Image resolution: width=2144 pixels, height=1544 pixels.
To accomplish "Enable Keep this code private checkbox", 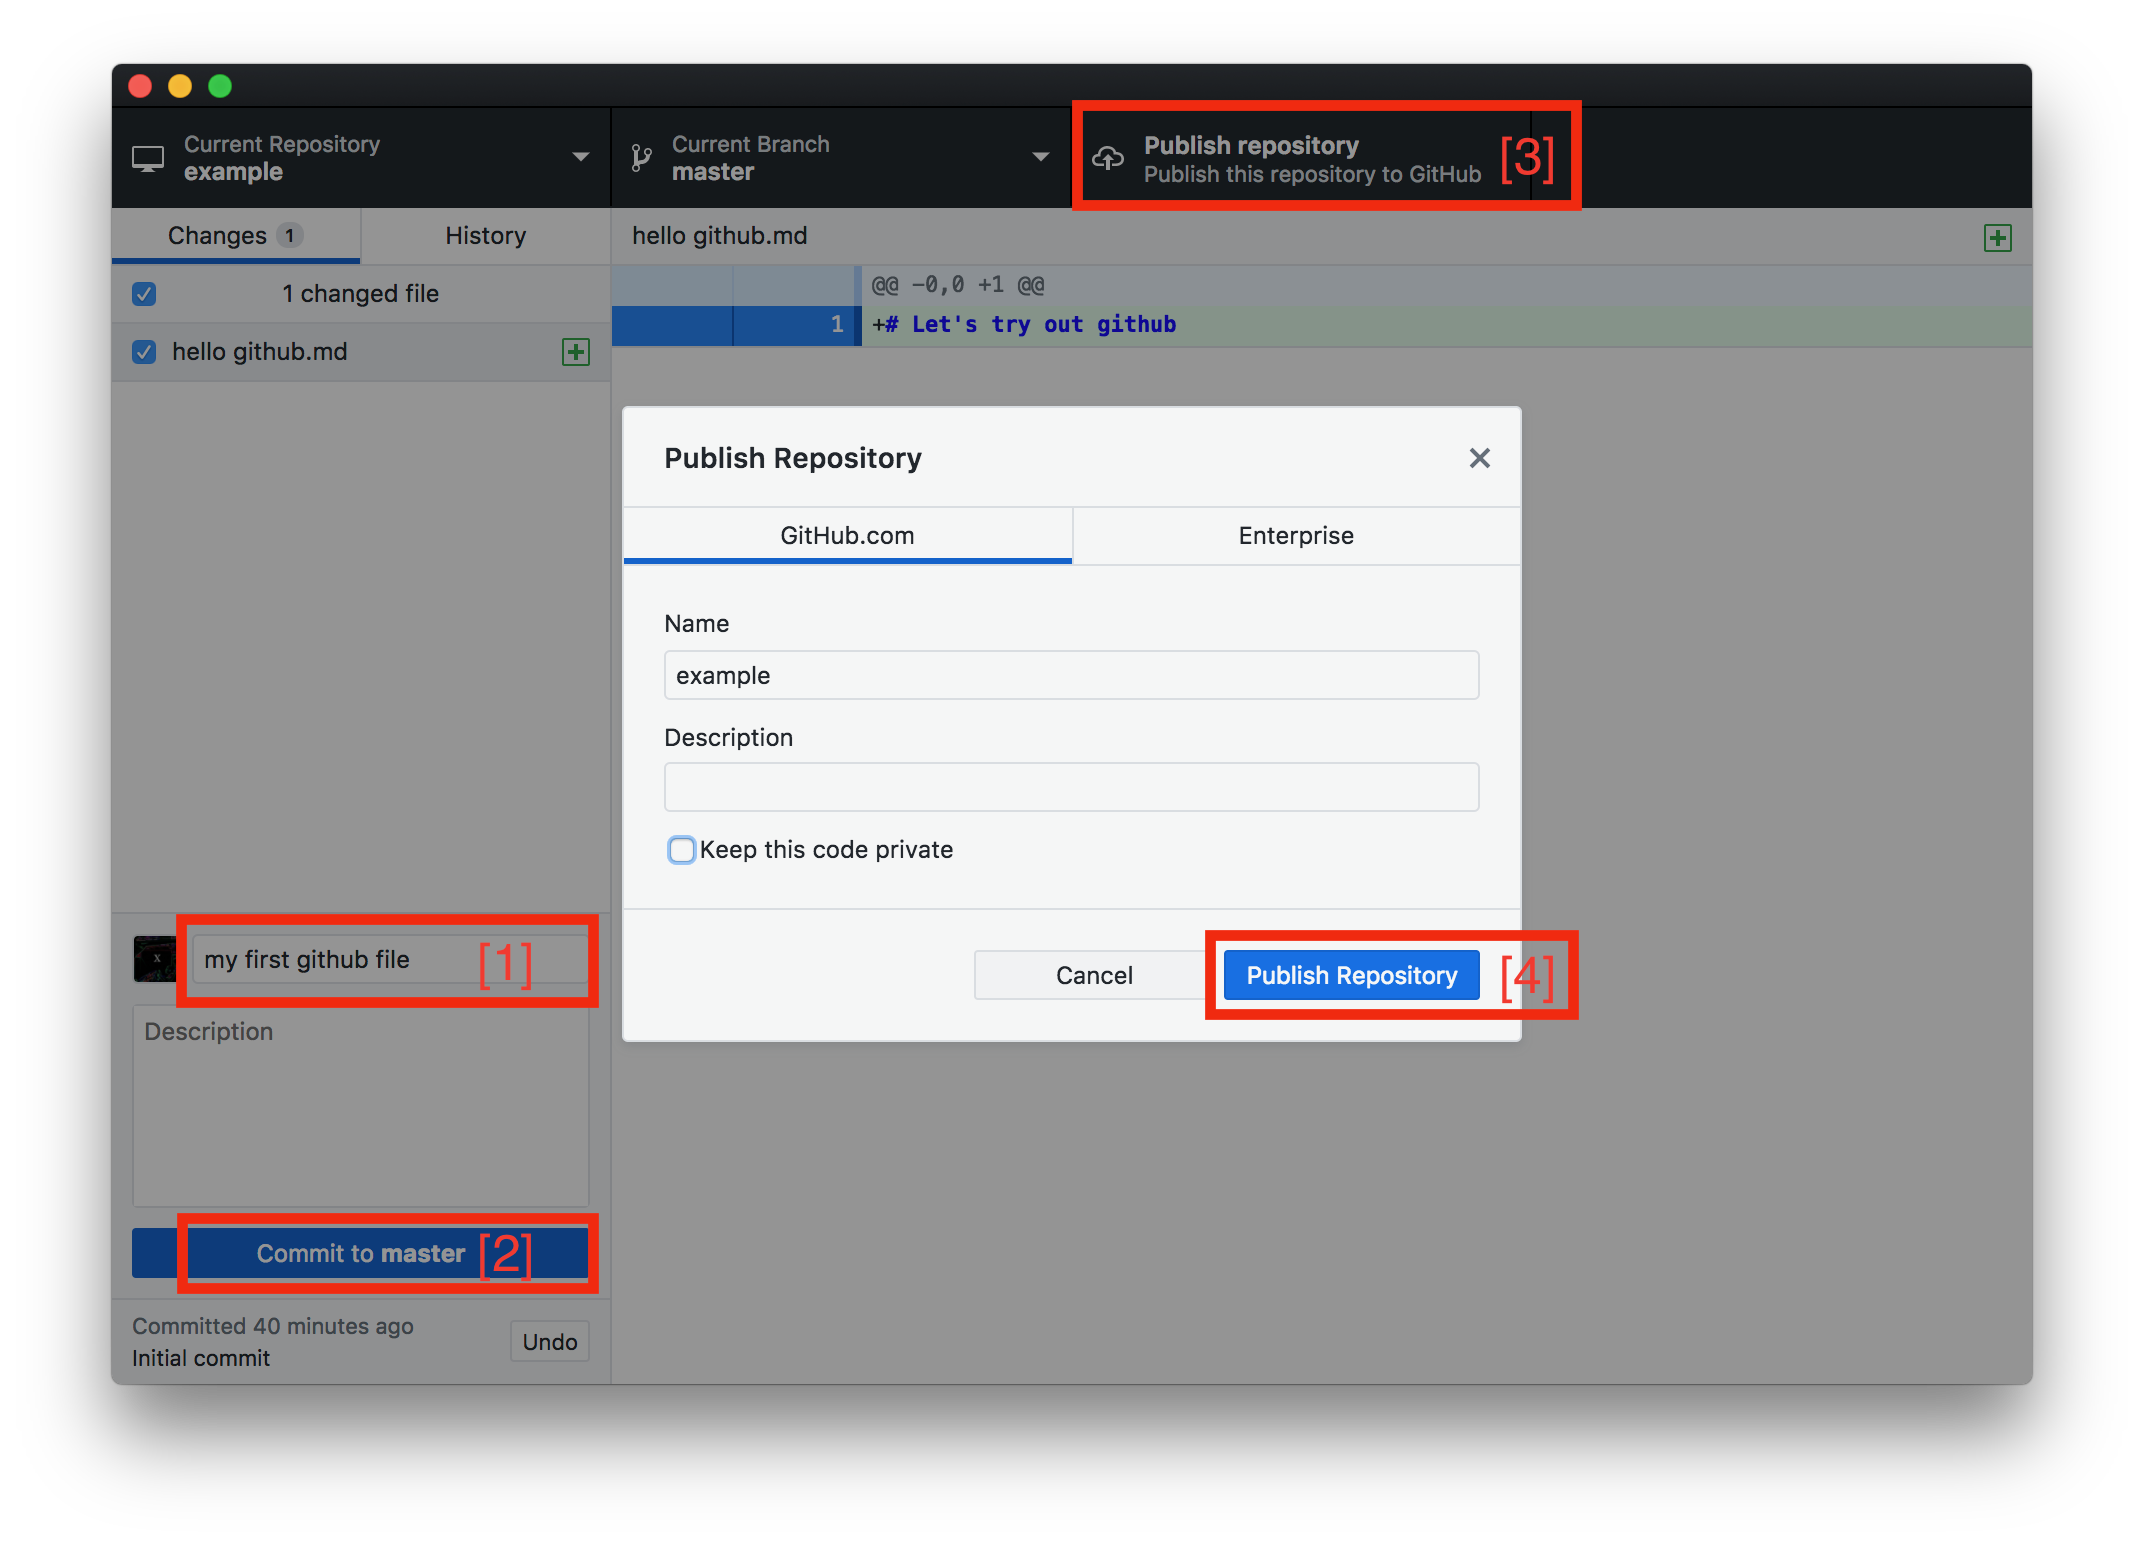I will [x=682, y=850].
